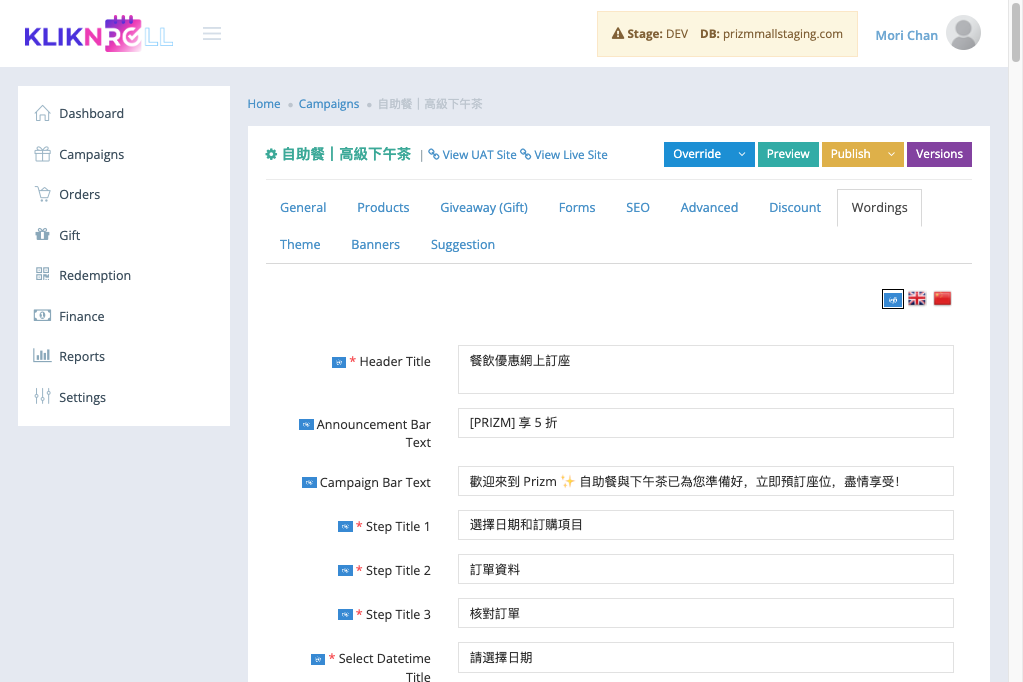Screen dimensions: 1023x682
Task: Click the Finance banknote icon
Action: pos(42,315)
